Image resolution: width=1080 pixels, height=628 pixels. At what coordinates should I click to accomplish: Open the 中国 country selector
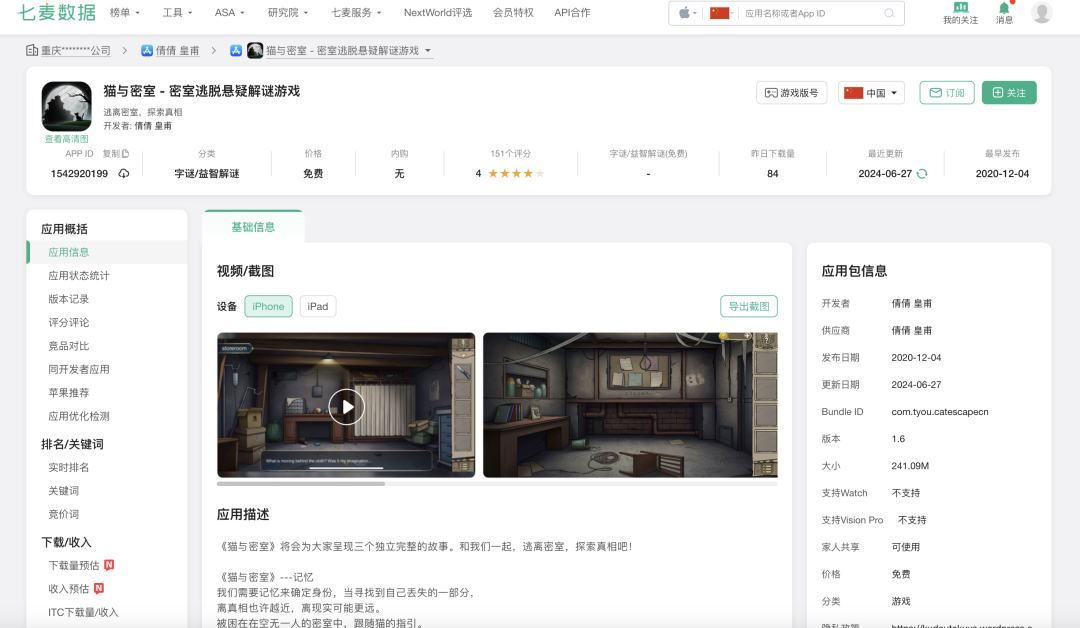click(x=871, y=93)
